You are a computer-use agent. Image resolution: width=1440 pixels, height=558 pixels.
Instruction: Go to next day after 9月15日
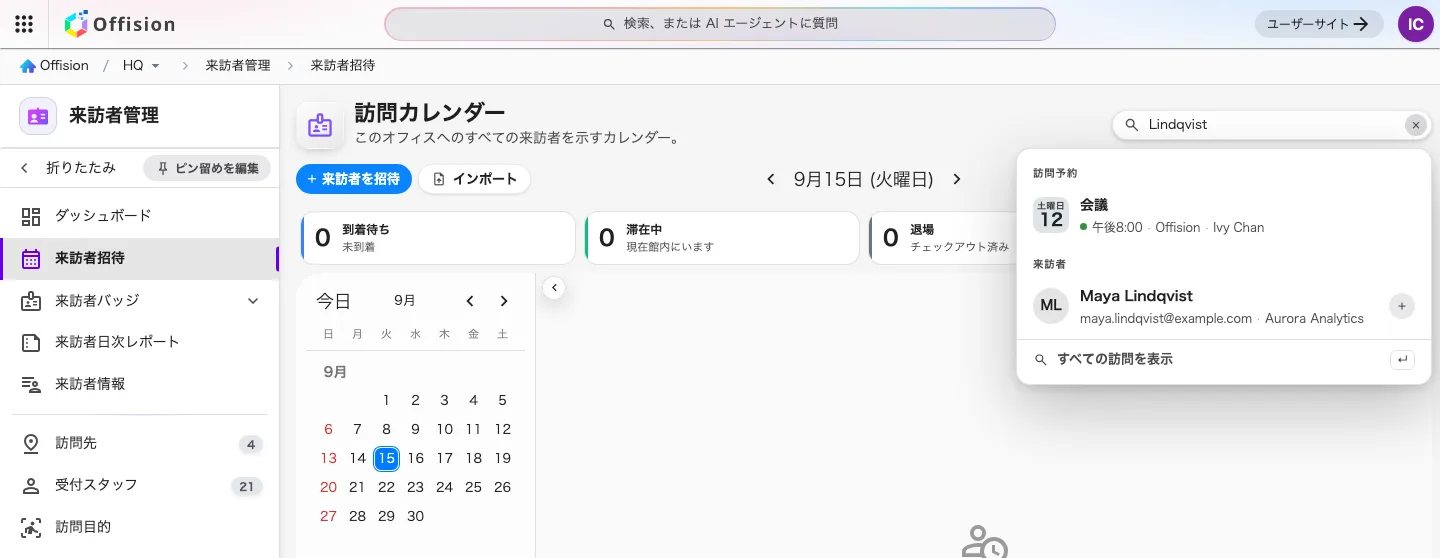click(956, 179)
